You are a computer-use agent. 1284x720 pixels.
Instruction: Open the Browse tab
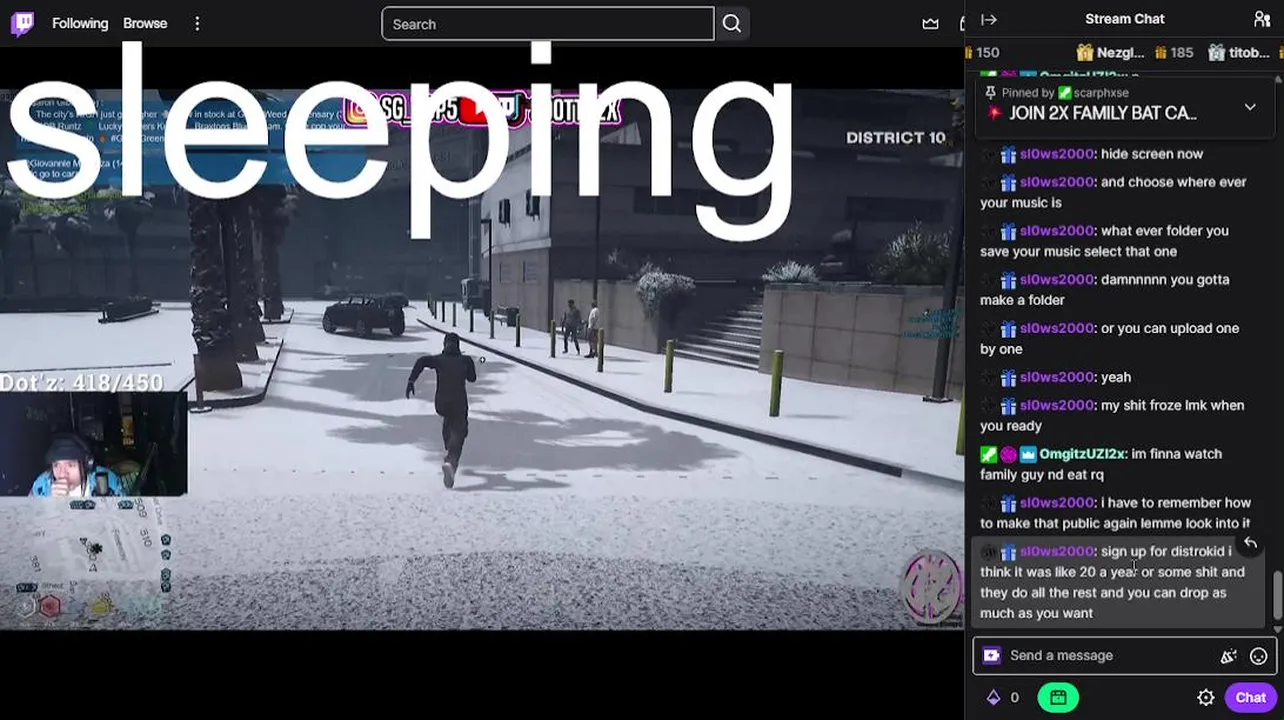(x=145, y=23)
